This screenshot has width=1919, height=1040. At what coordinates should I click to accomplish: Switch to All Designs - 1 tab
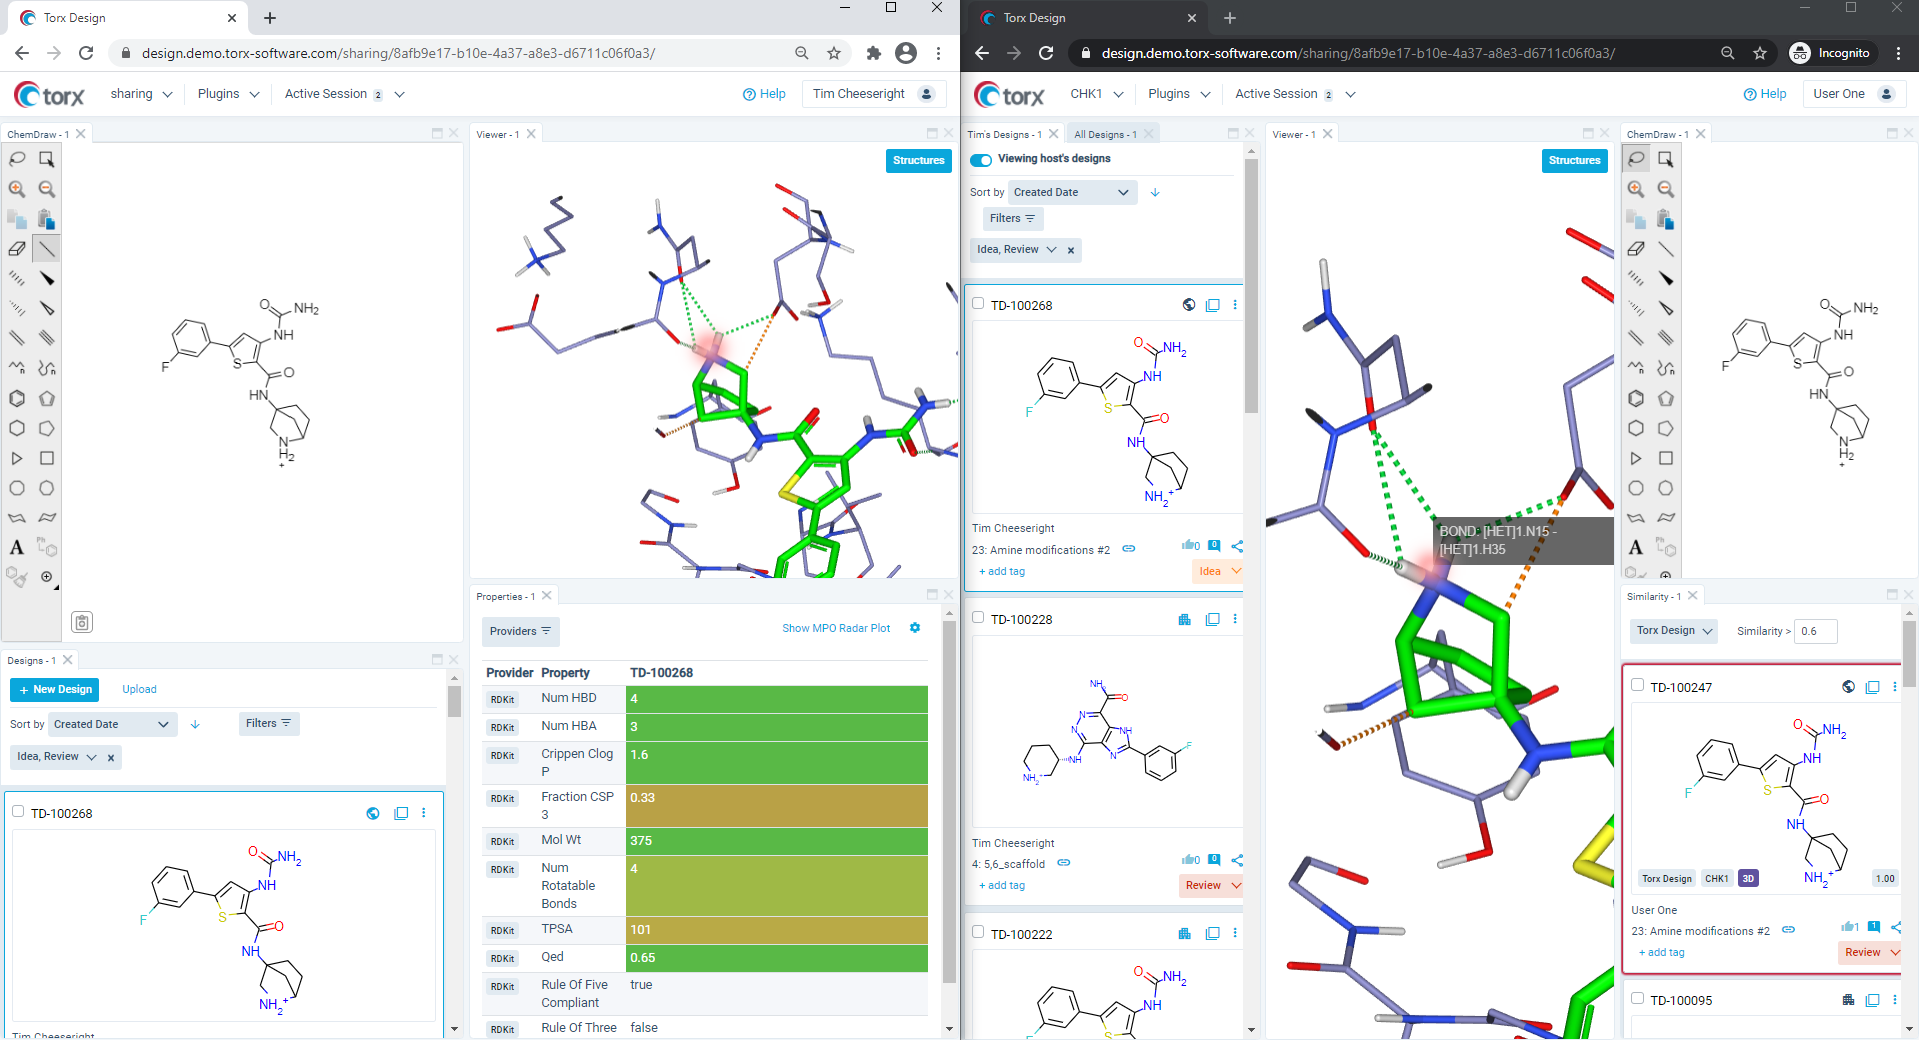pyautogui.click(x=1104, y=134)
